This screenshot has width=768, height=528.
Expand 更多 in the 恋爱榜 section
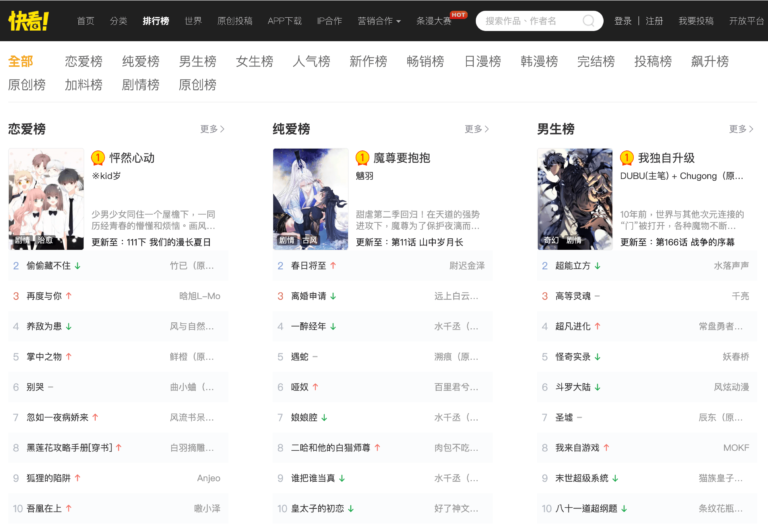(212, 129)
